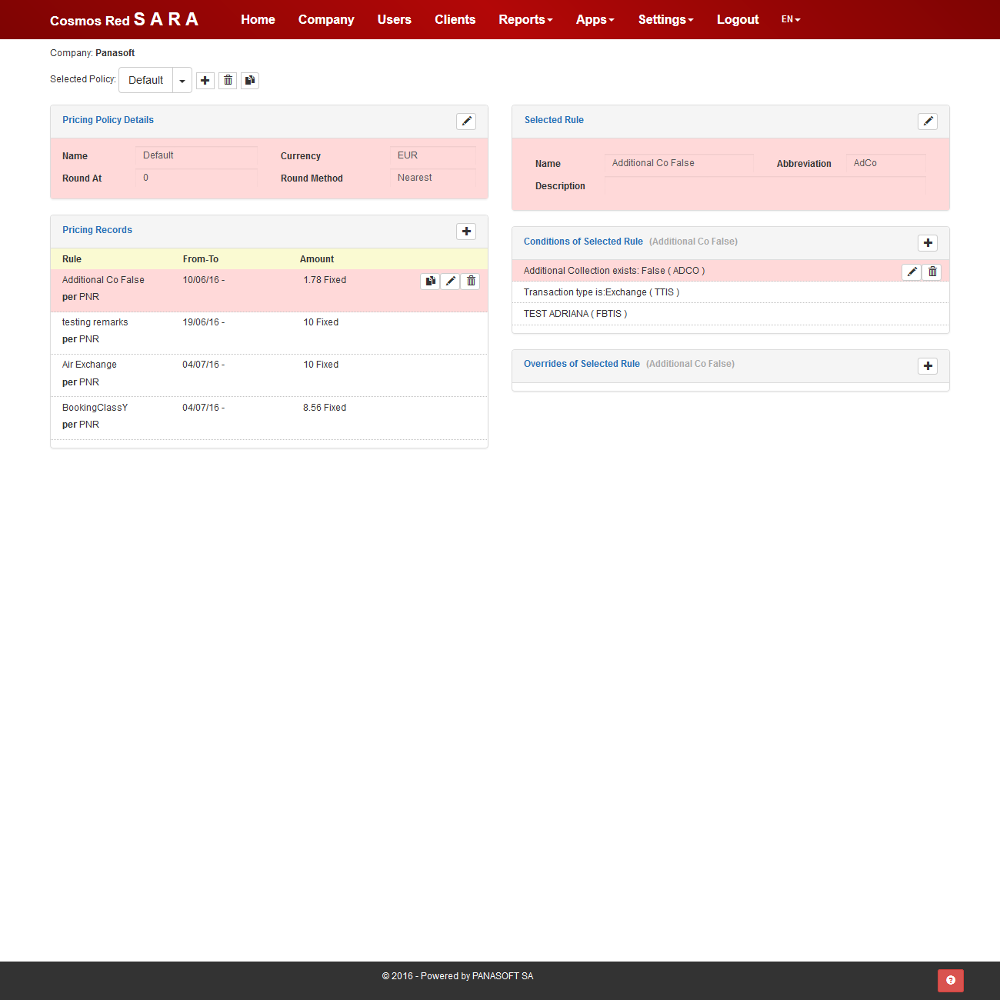Open the red help button in footer
The width and height of the screenshot is (1000, 1000).
[x=950, y=980]
